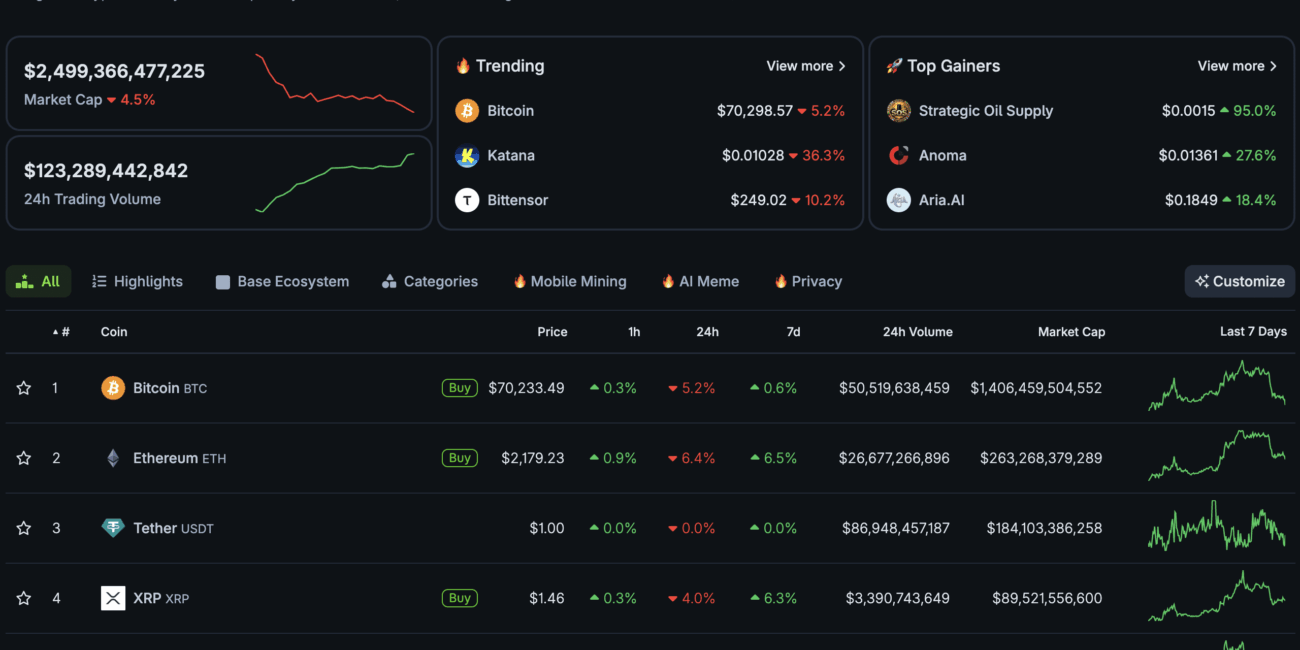Open the Market Cap trend chart
1300x650 pixels.
(334, 84)
